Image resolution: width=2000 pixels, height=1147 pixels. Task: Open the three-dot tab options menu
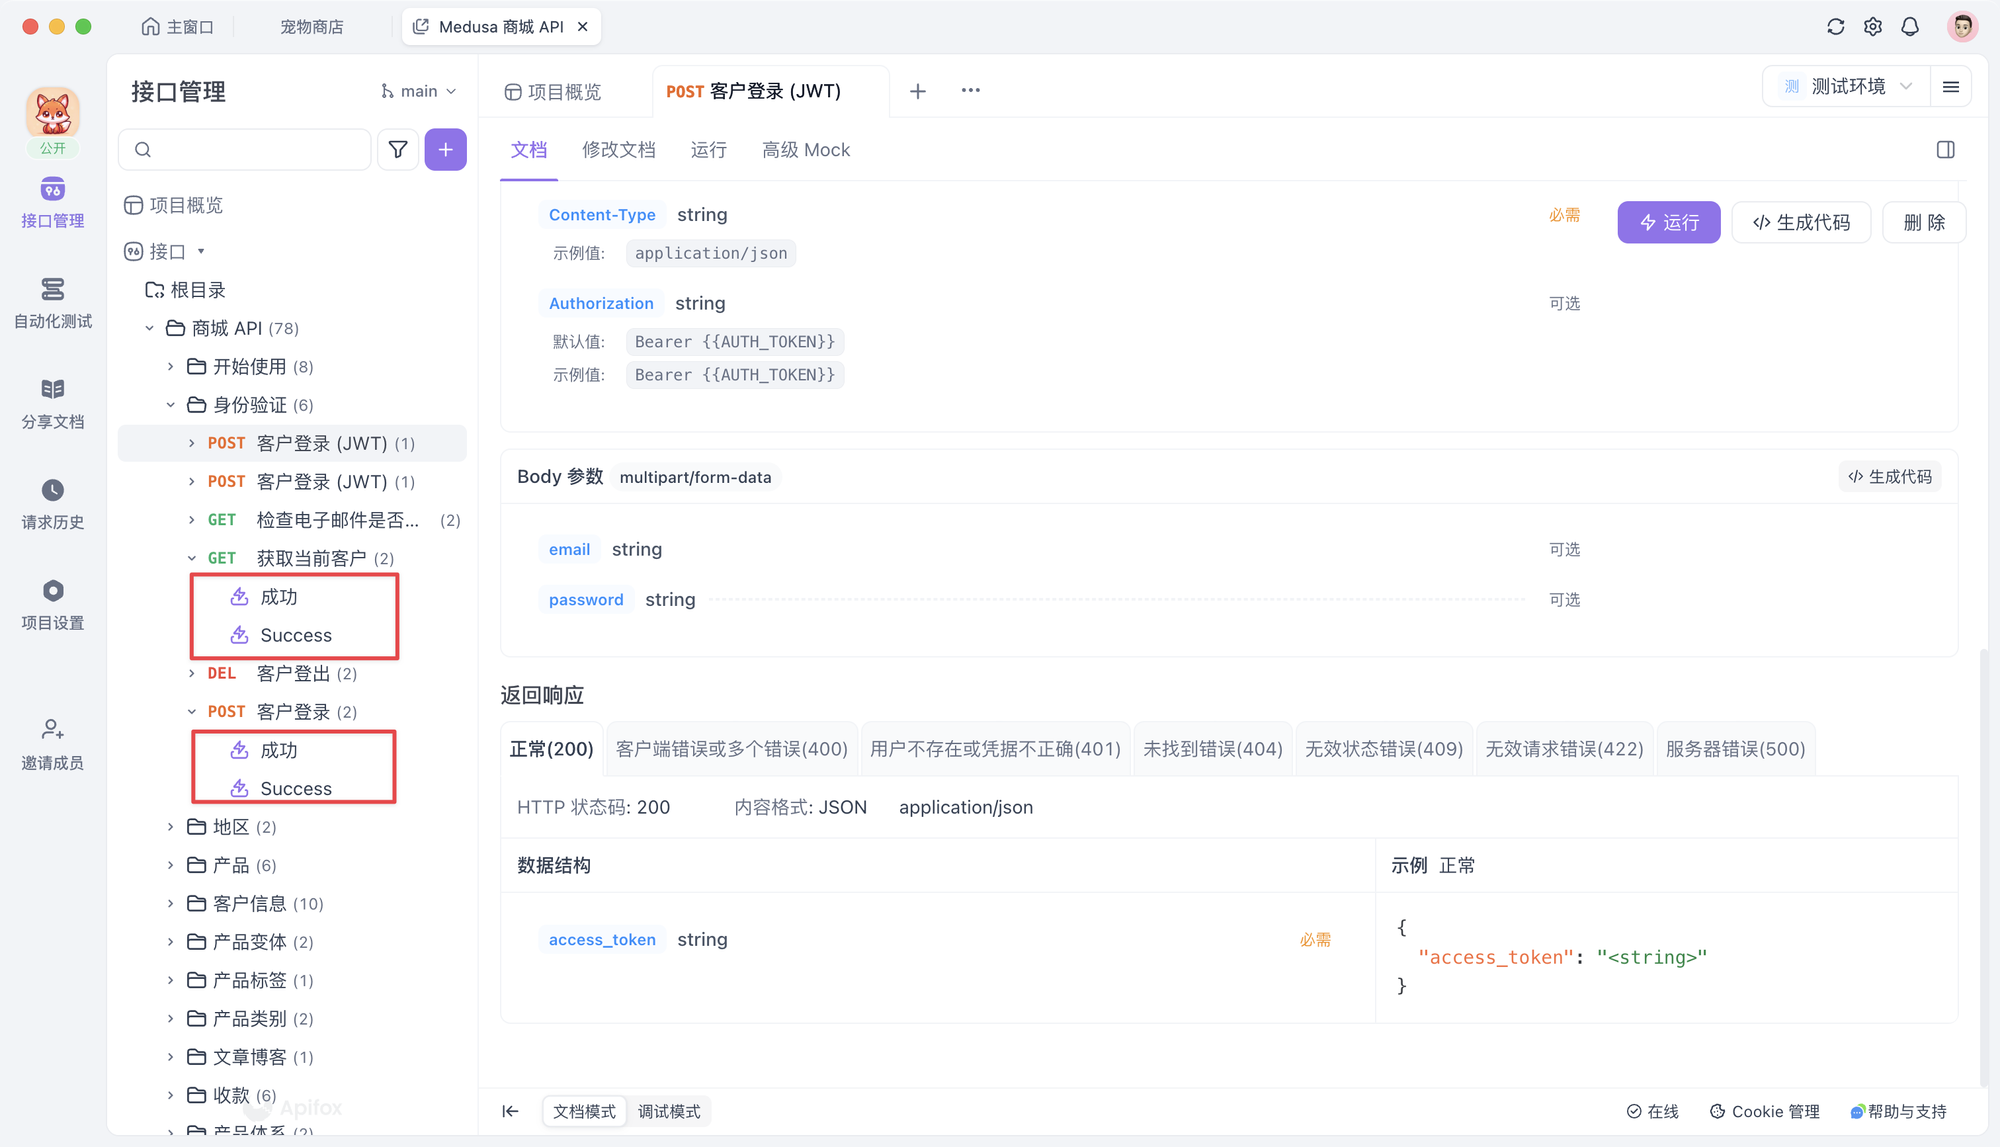click(x=970, y=90)
